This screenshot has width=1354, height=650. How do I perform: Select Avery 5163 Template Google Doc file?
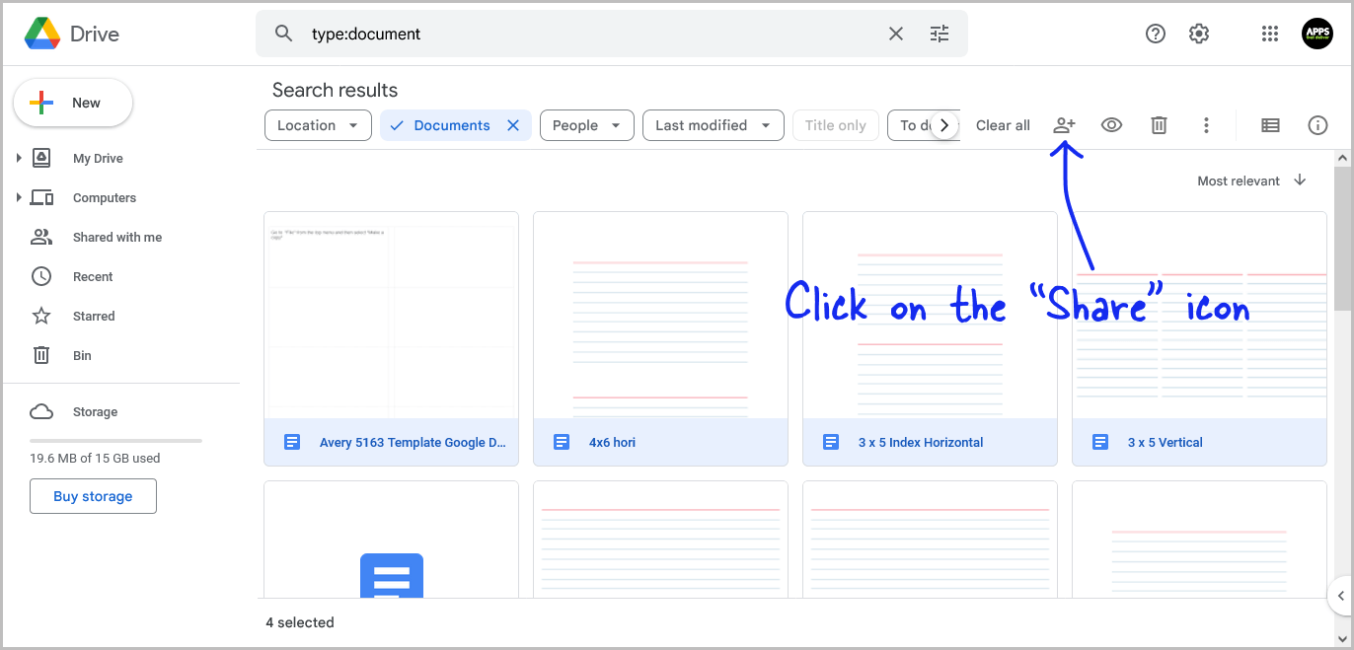point(391,338)
